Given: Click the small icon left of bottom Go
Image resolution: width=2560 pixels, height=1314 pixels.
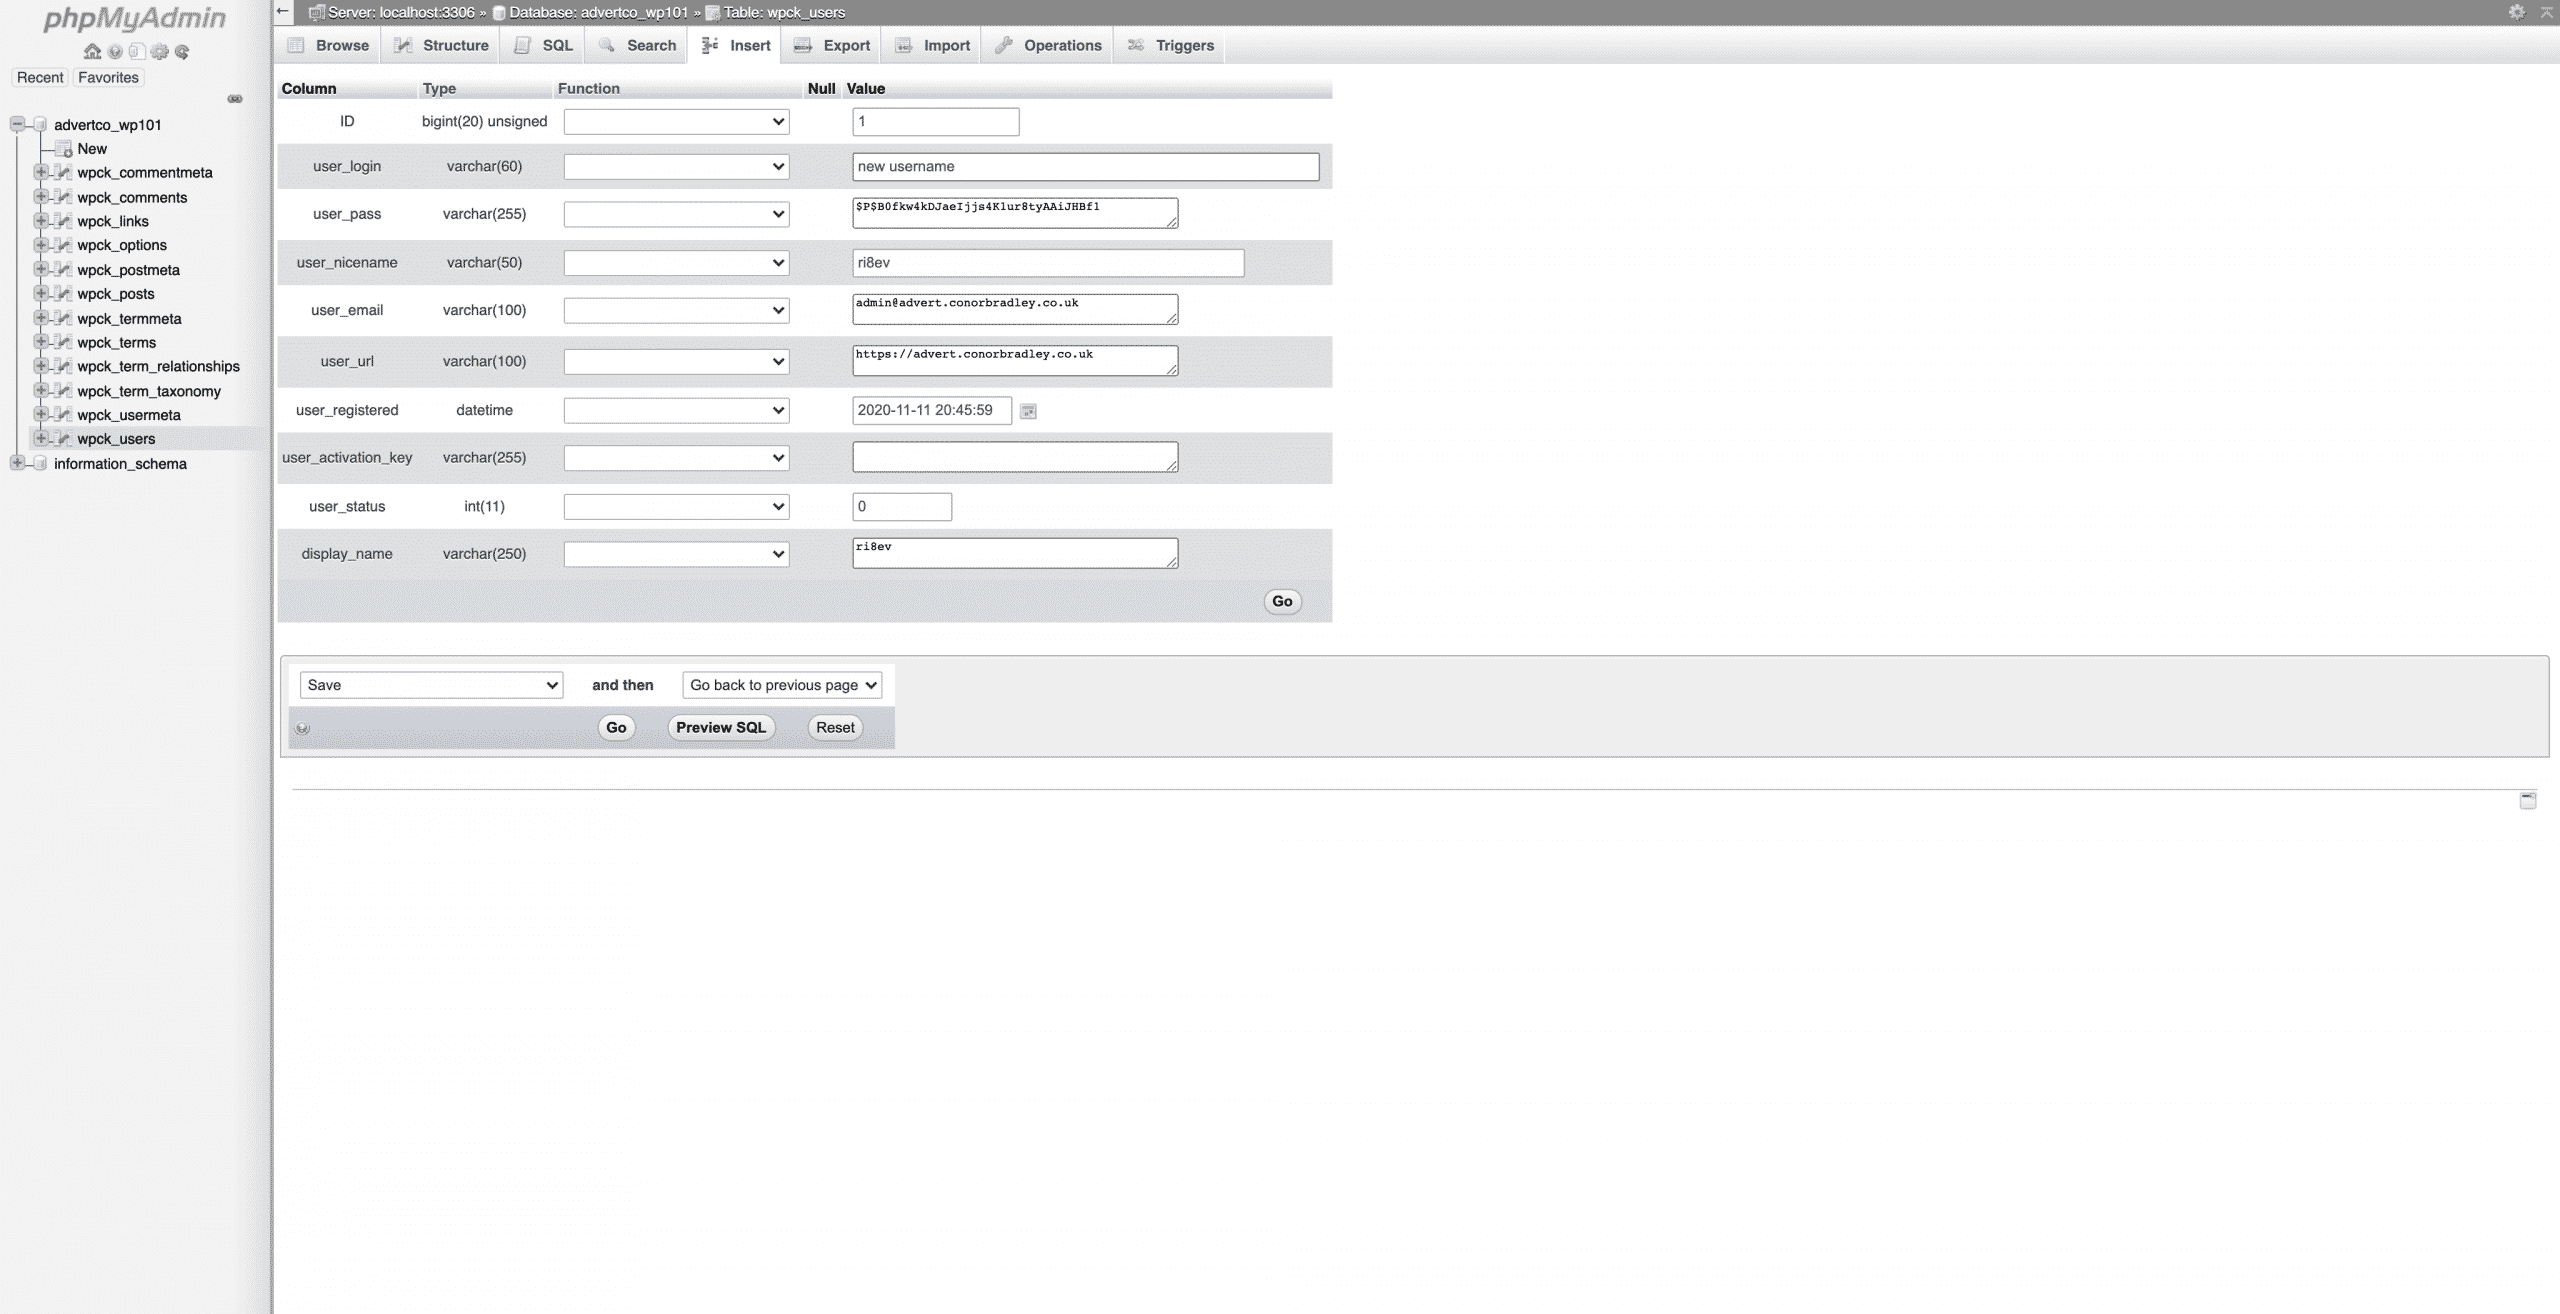Looking at the screenshot, I should [303, 729].
